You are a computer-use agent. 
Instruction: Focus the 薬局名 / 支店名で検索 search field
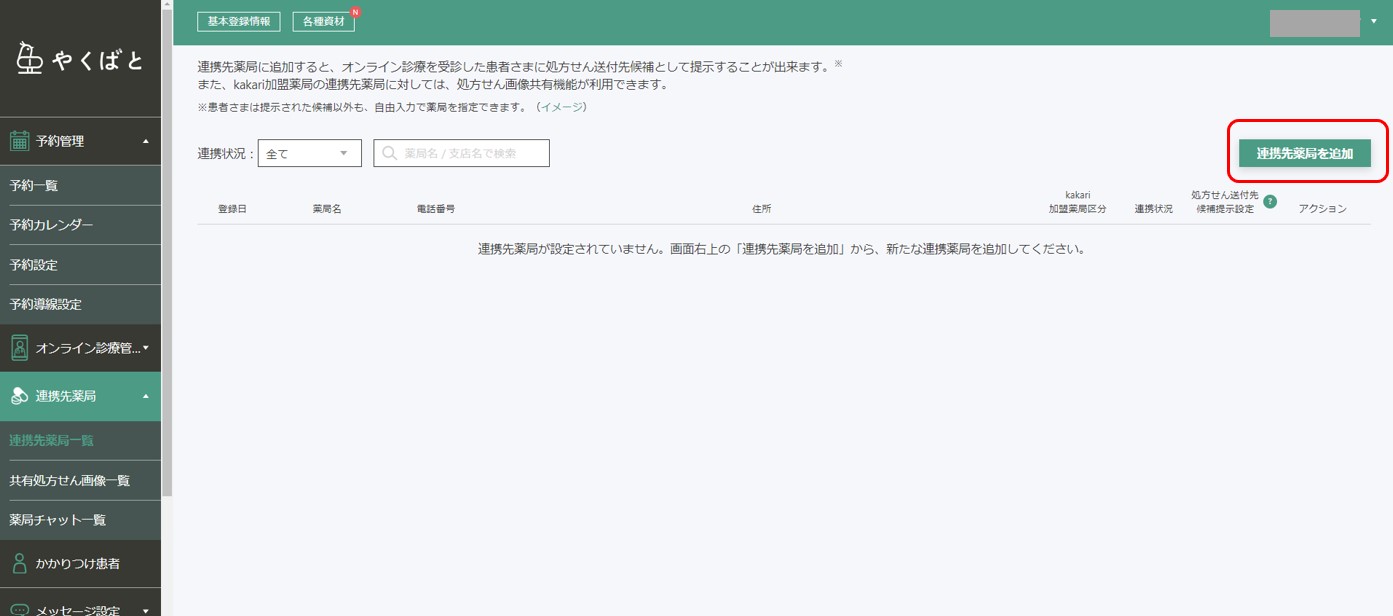point(461,153)
